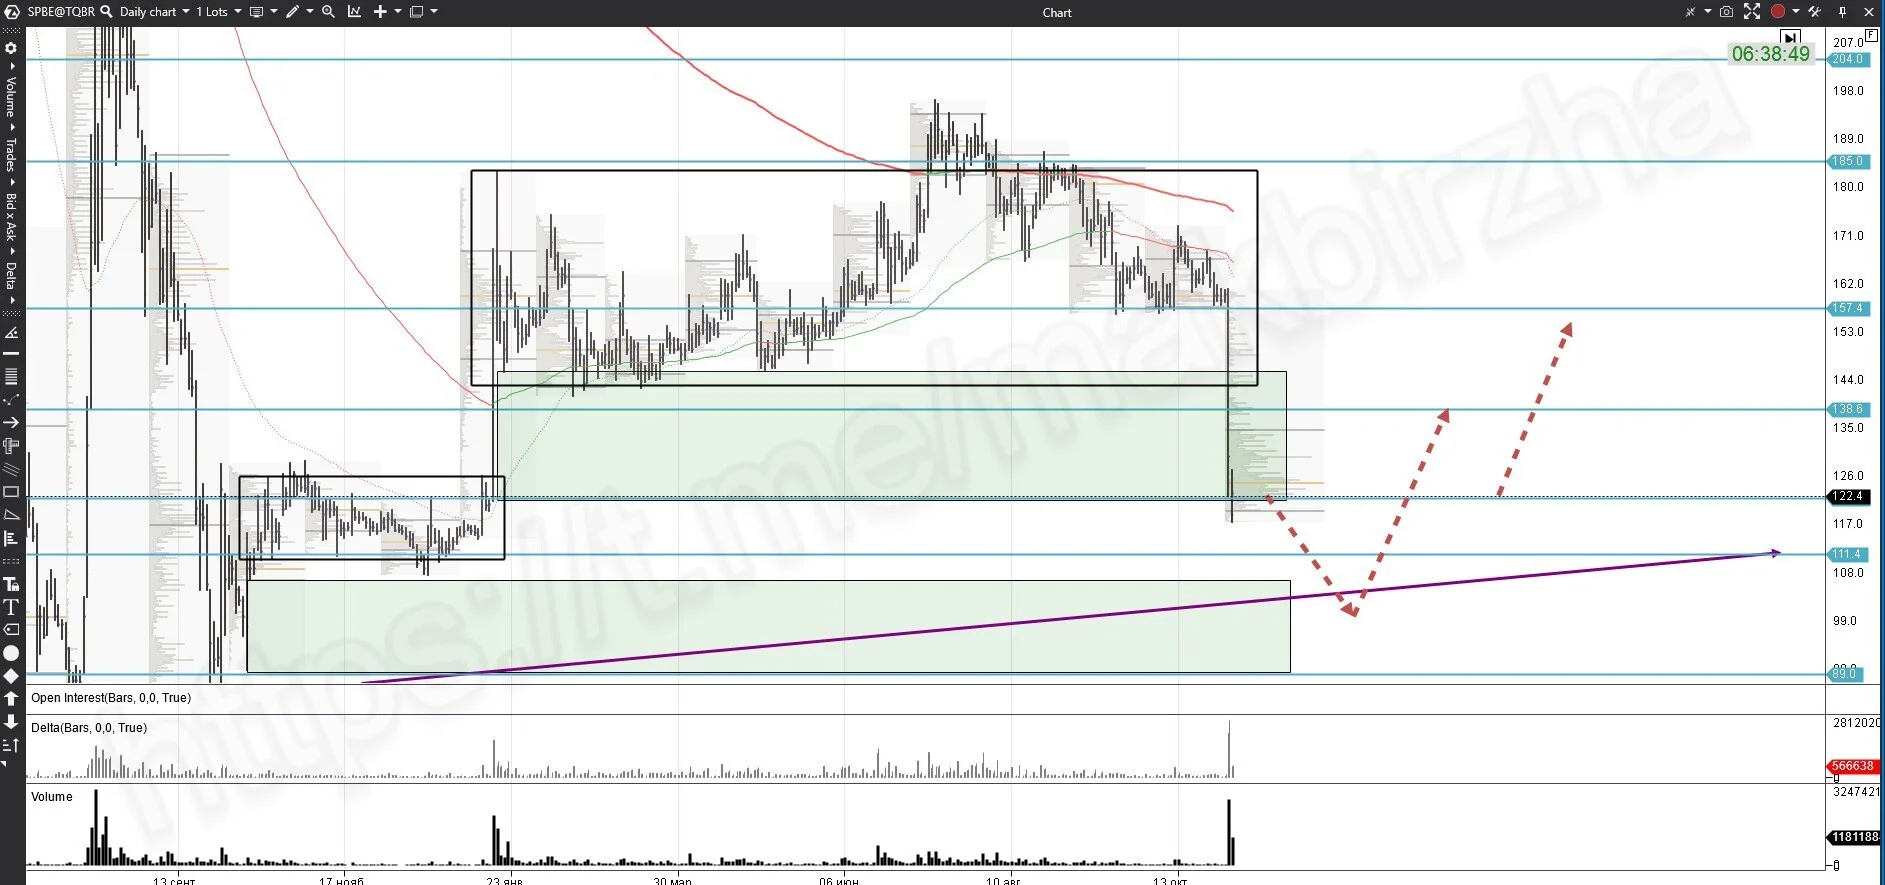The width and height of the screenshot is (1885, 885).
Task: Toggle the pin window icon
Action: pyautogui.click(x=1842, y=12)
